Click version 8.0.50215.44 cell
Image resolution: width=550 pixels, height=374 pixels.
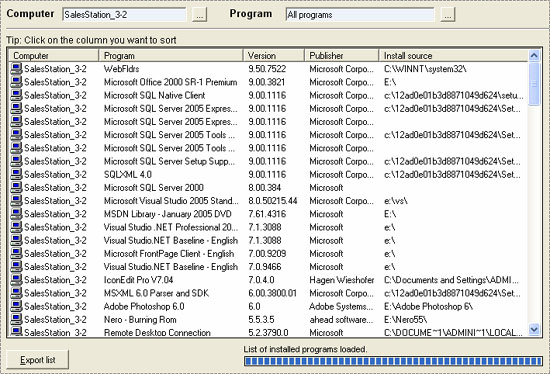(273, 201)
